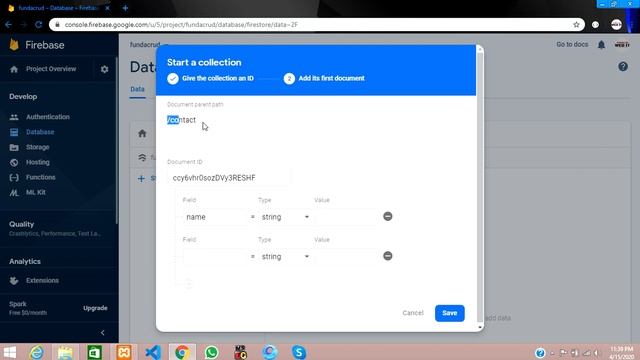
Task: Open a new Chrome tab
Action: (125, 8)
